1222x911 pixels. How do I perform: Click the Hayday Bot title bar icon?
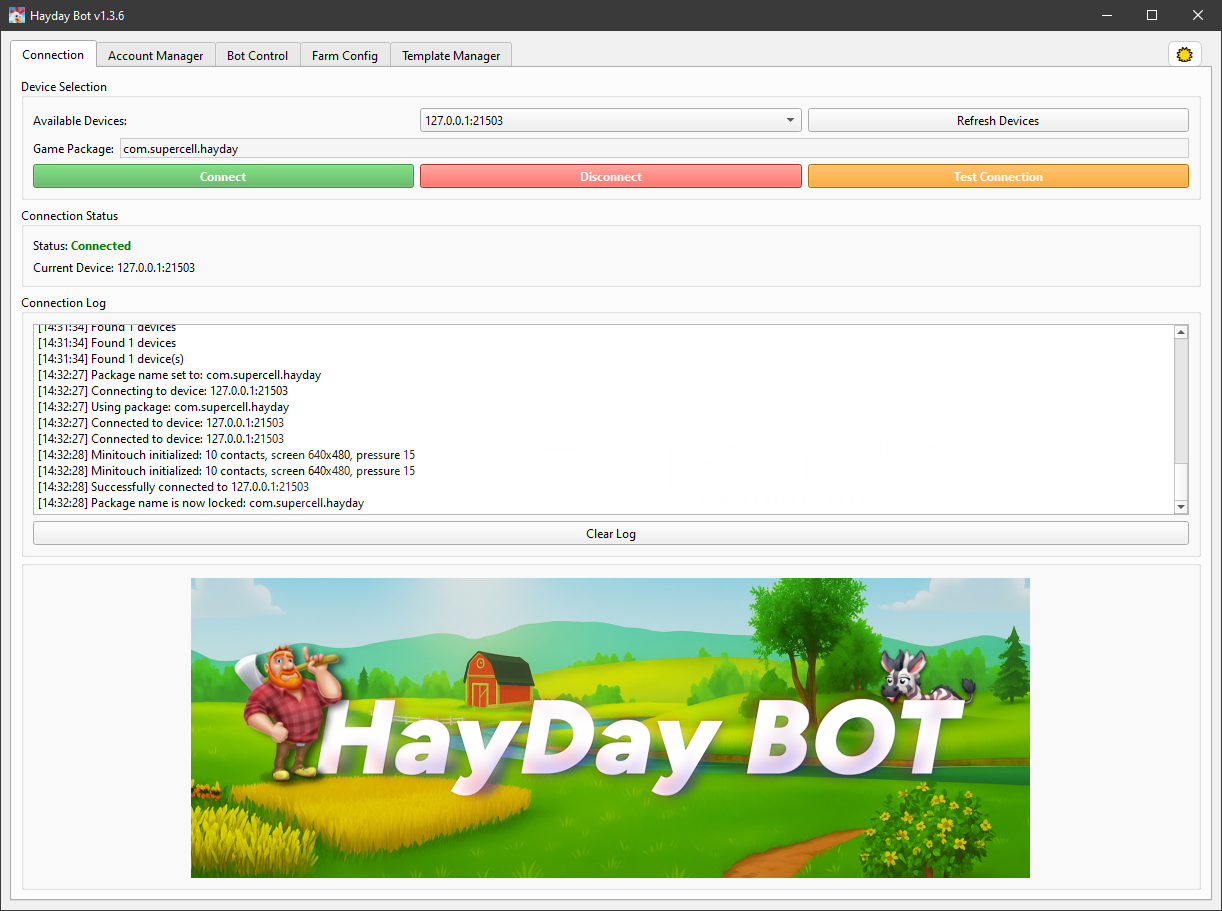(17, 16)
